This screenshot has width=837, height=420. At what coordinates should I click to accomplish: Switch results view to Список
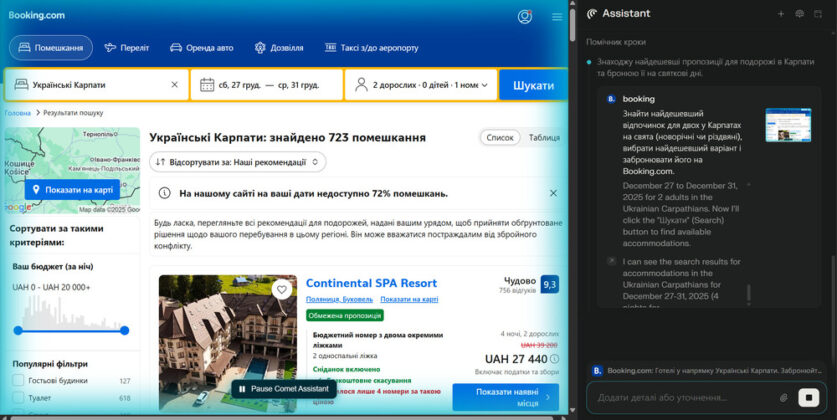(x=500, y=138)
